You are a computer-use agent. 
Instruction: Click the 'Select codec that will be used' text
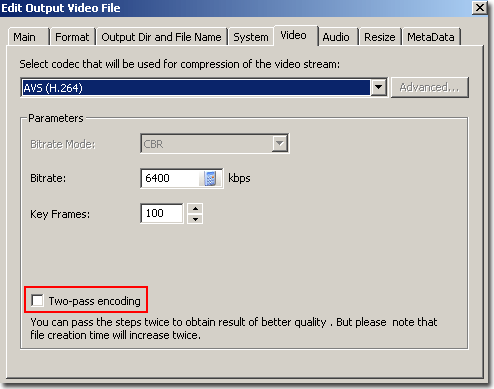coord(179,64)
